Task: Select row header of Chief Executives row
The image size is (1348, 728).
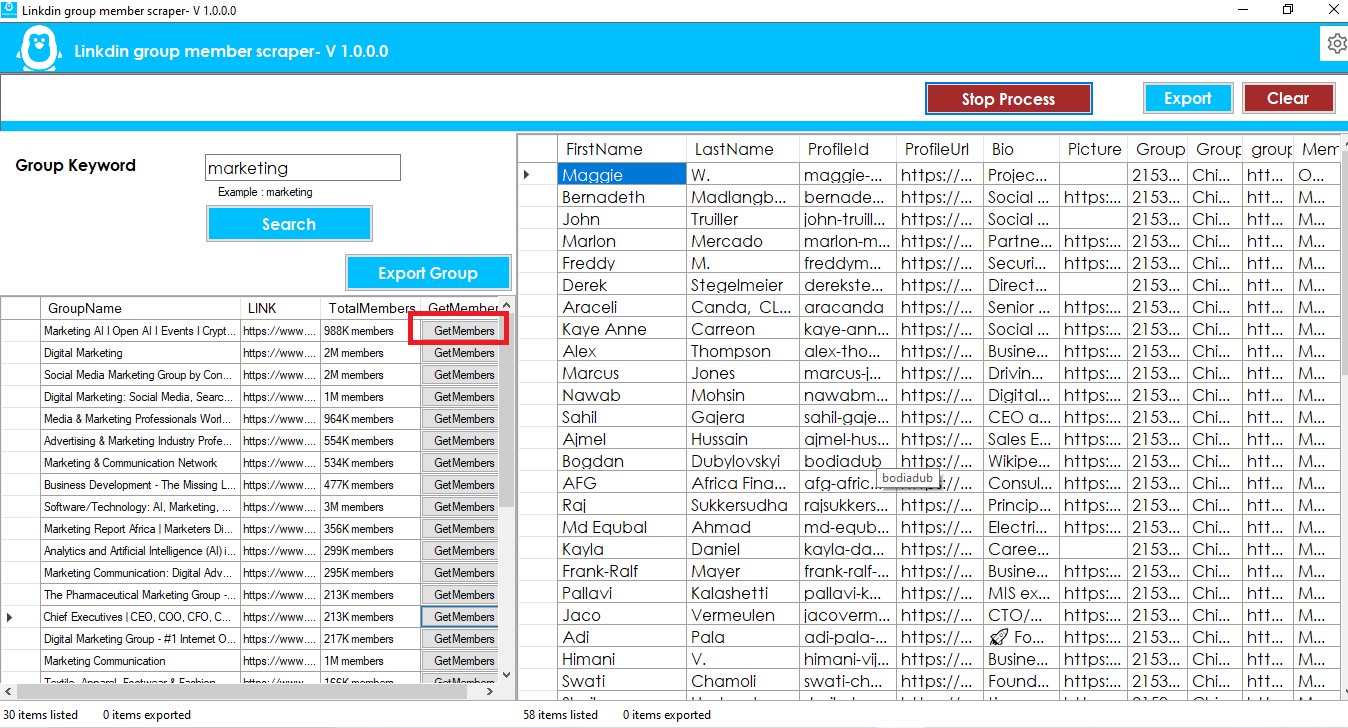Action: pos(20,617)
